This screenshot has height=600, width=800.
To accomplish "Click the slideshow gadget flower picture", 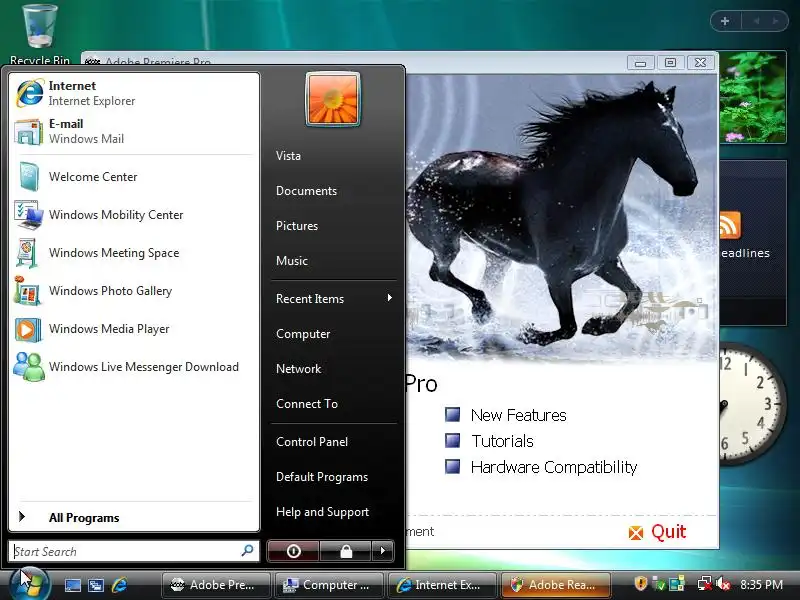I will click(753, 97).
